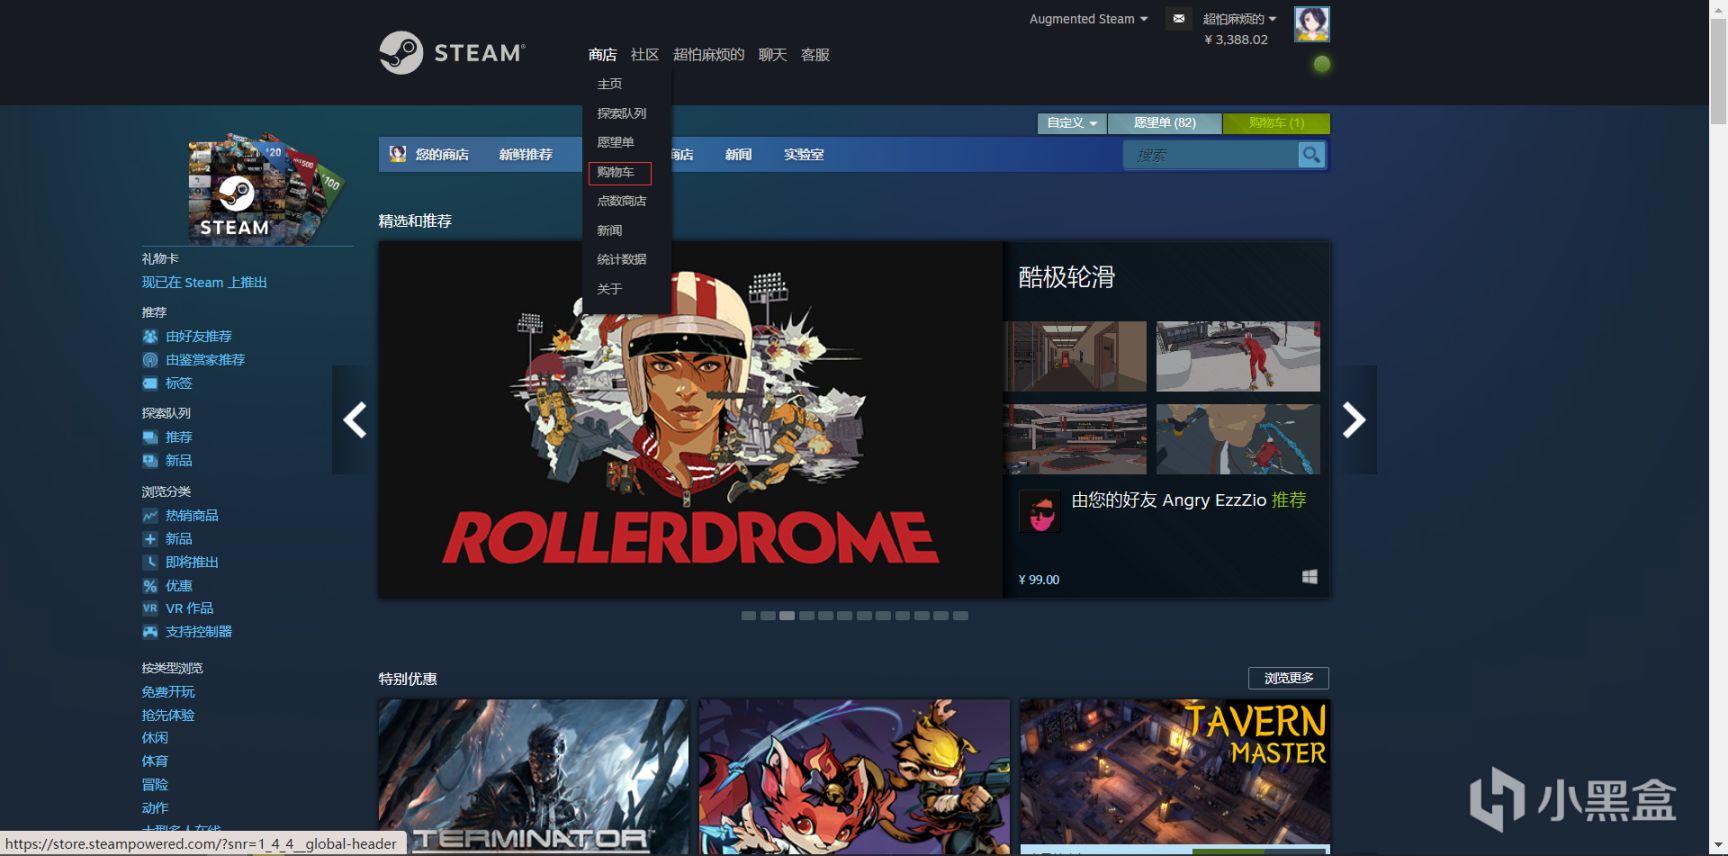Click the 支持控制器 gamepad icon
This screenshot has height=856, width=1728.
point(150,632)
